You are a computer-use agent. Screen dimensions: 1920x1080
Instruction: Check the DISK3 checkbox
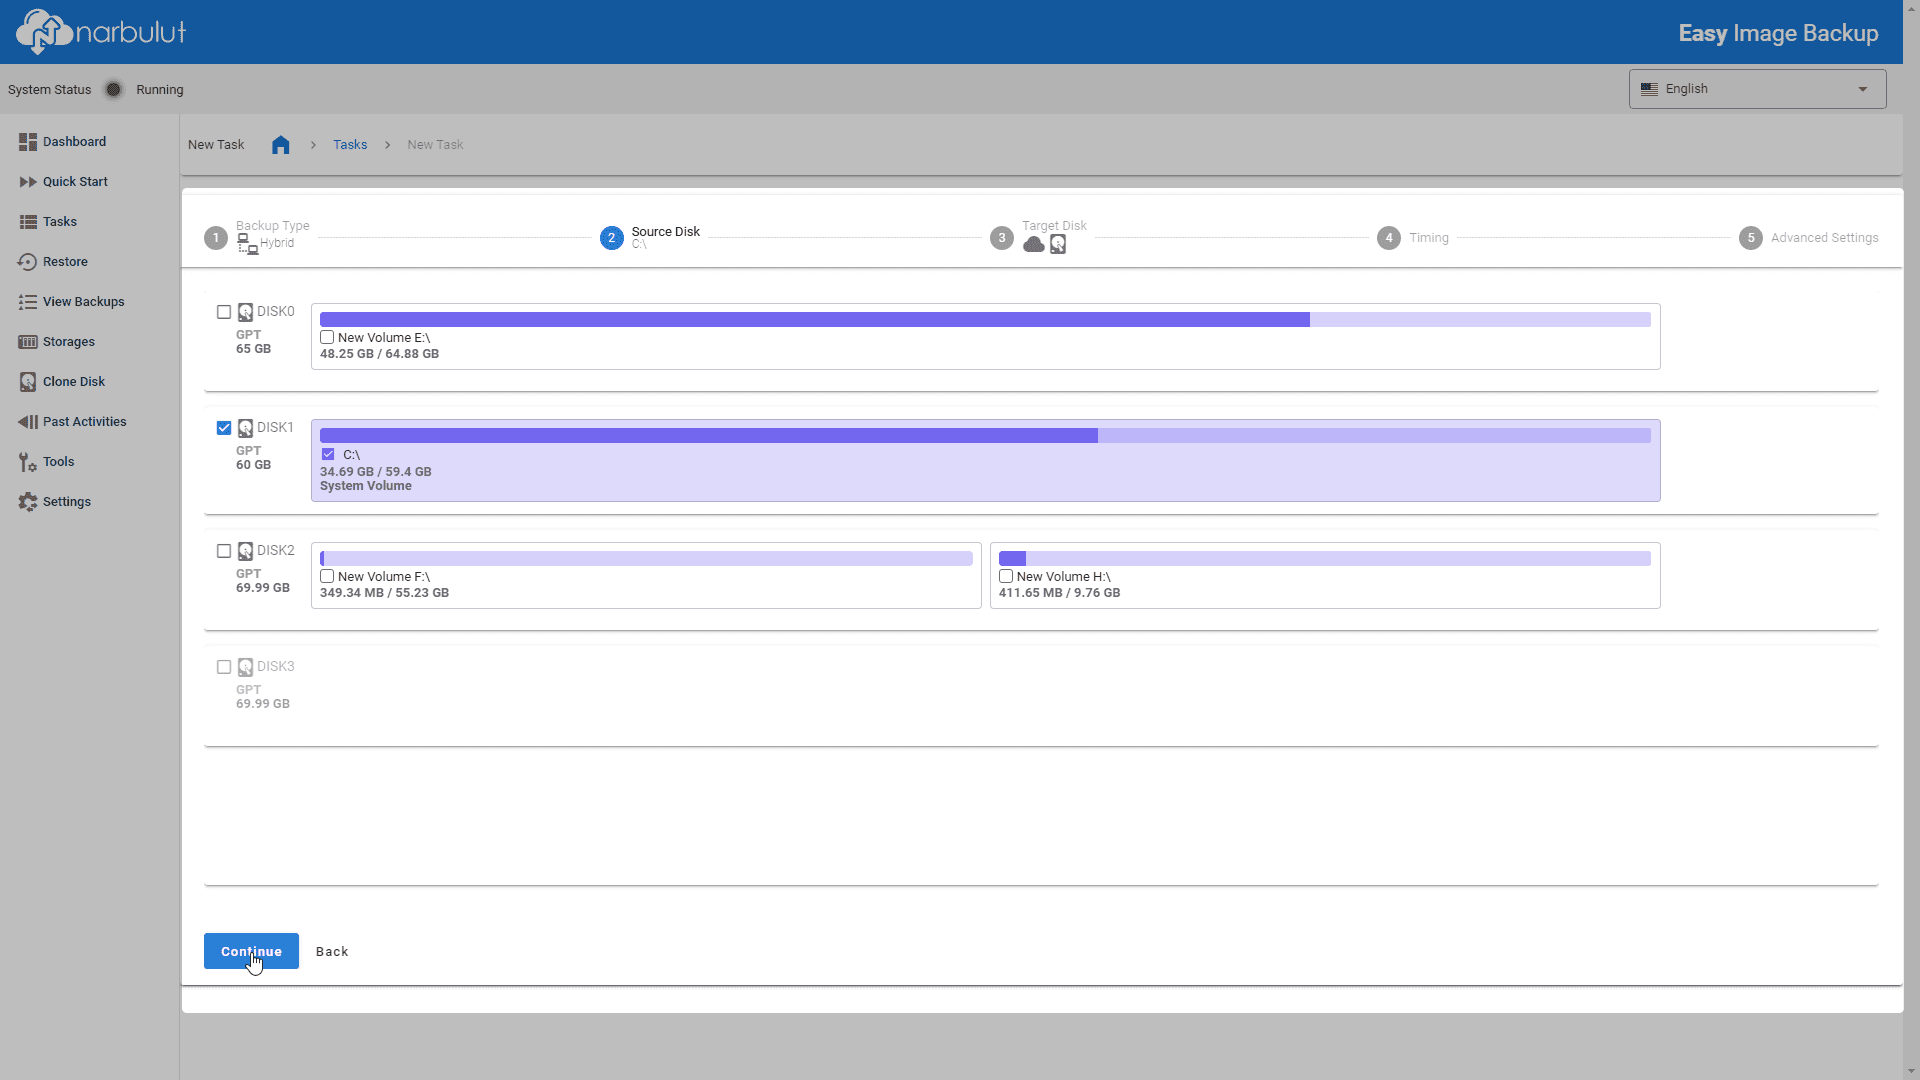[224, 667]
